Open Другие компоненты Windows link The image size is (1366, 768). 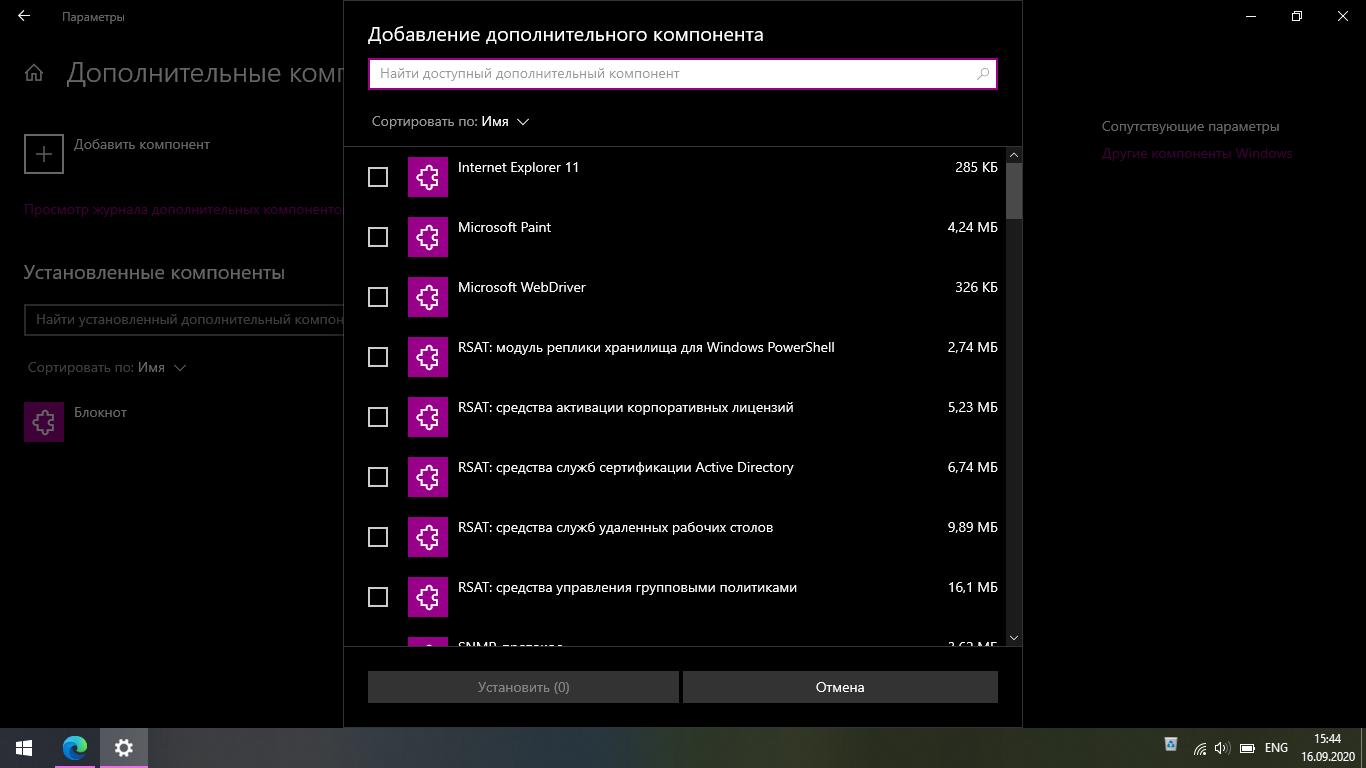[x=1197, y=154]
